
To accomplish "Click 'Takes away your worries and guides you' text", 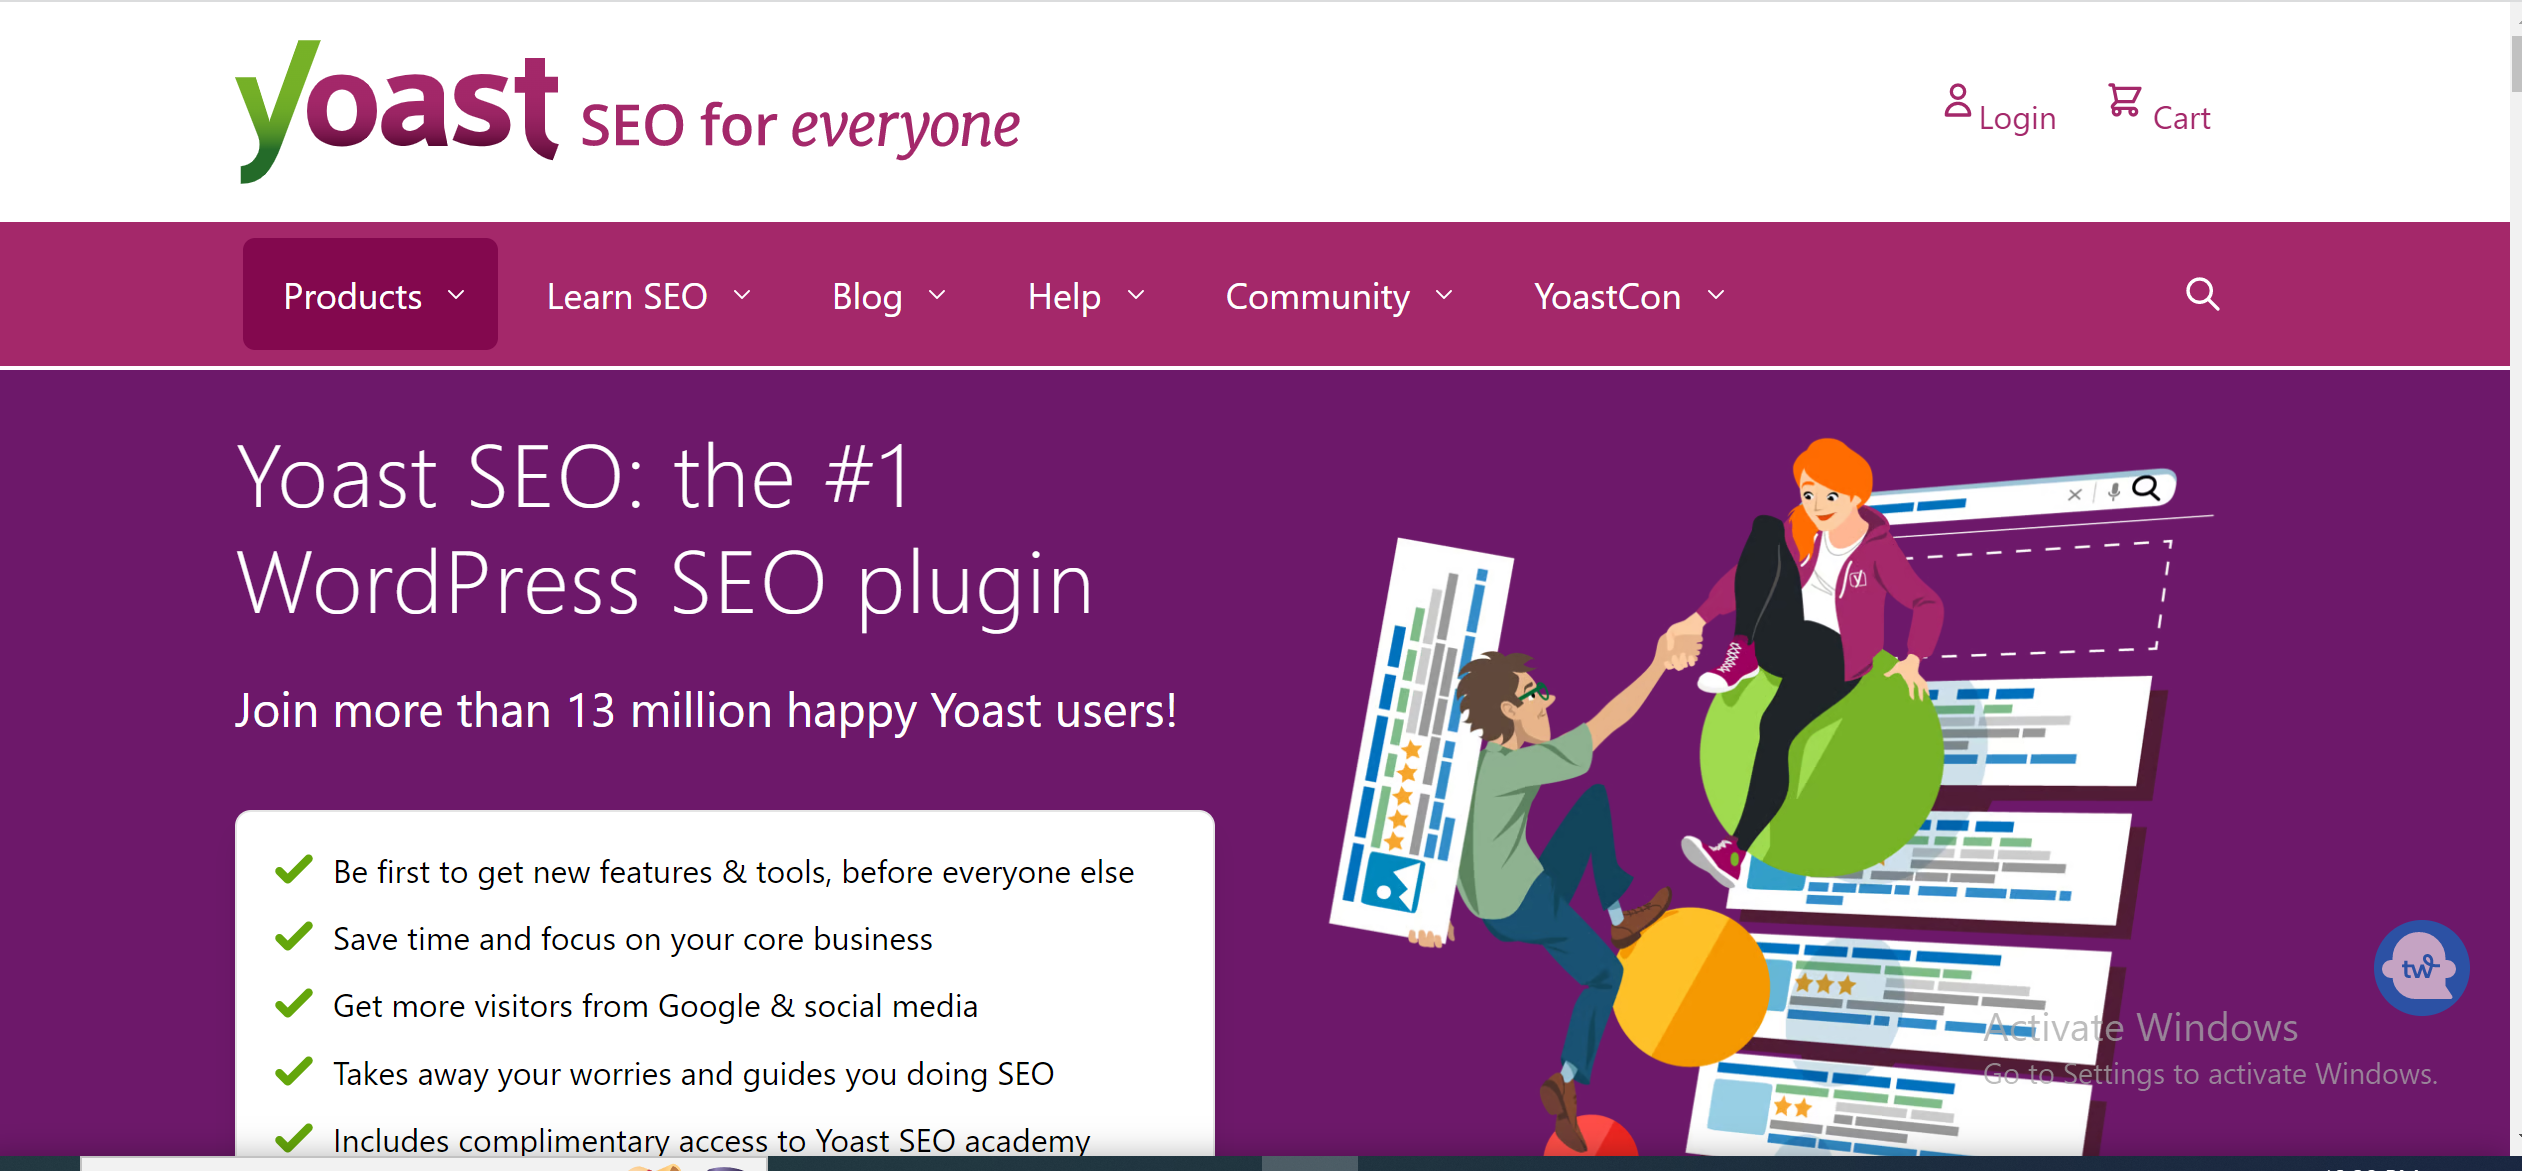I will (693, 1074).
